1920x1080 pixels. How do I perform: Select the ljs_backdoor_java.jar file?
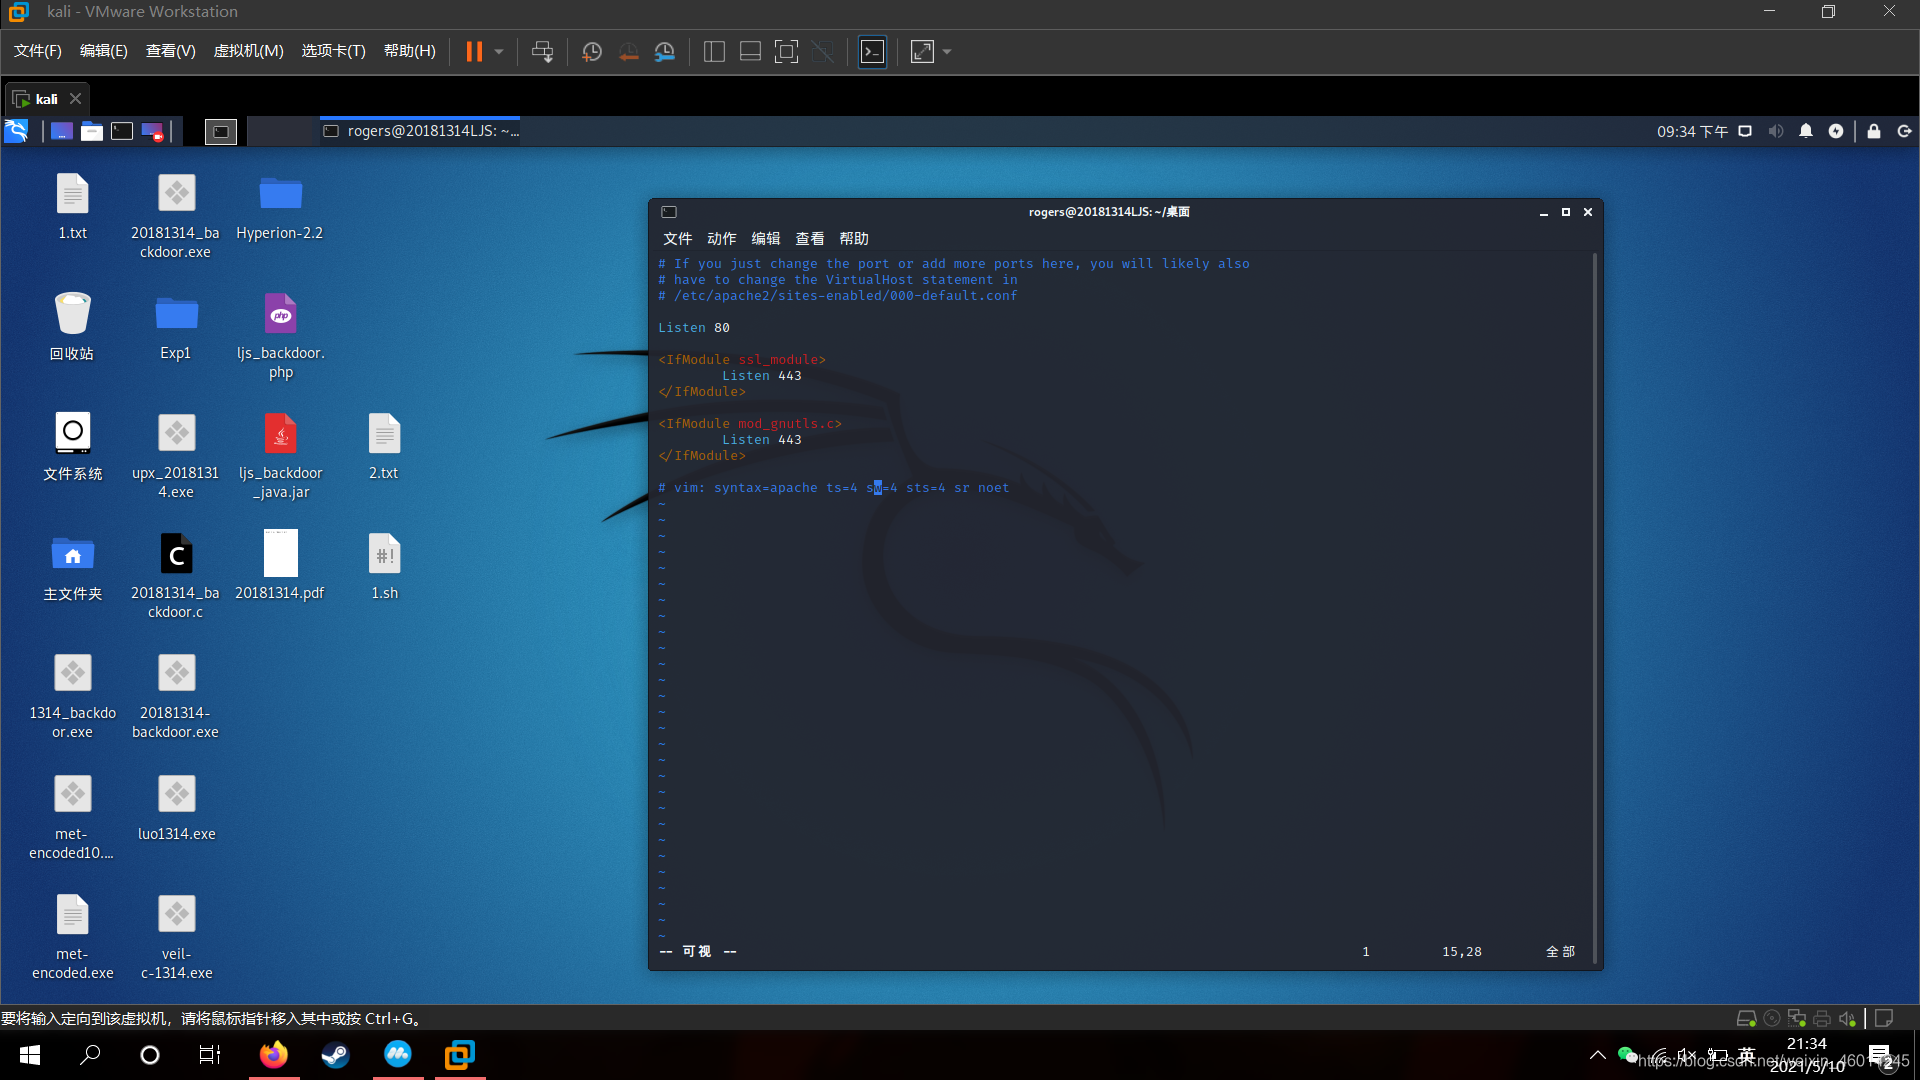280,457
